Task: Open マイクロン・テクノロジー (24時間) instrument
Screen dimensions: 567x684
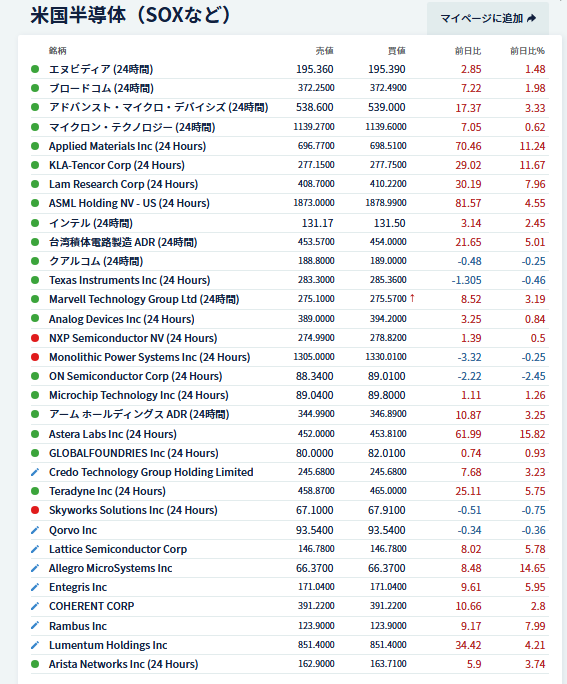Action: click(132, 127)
